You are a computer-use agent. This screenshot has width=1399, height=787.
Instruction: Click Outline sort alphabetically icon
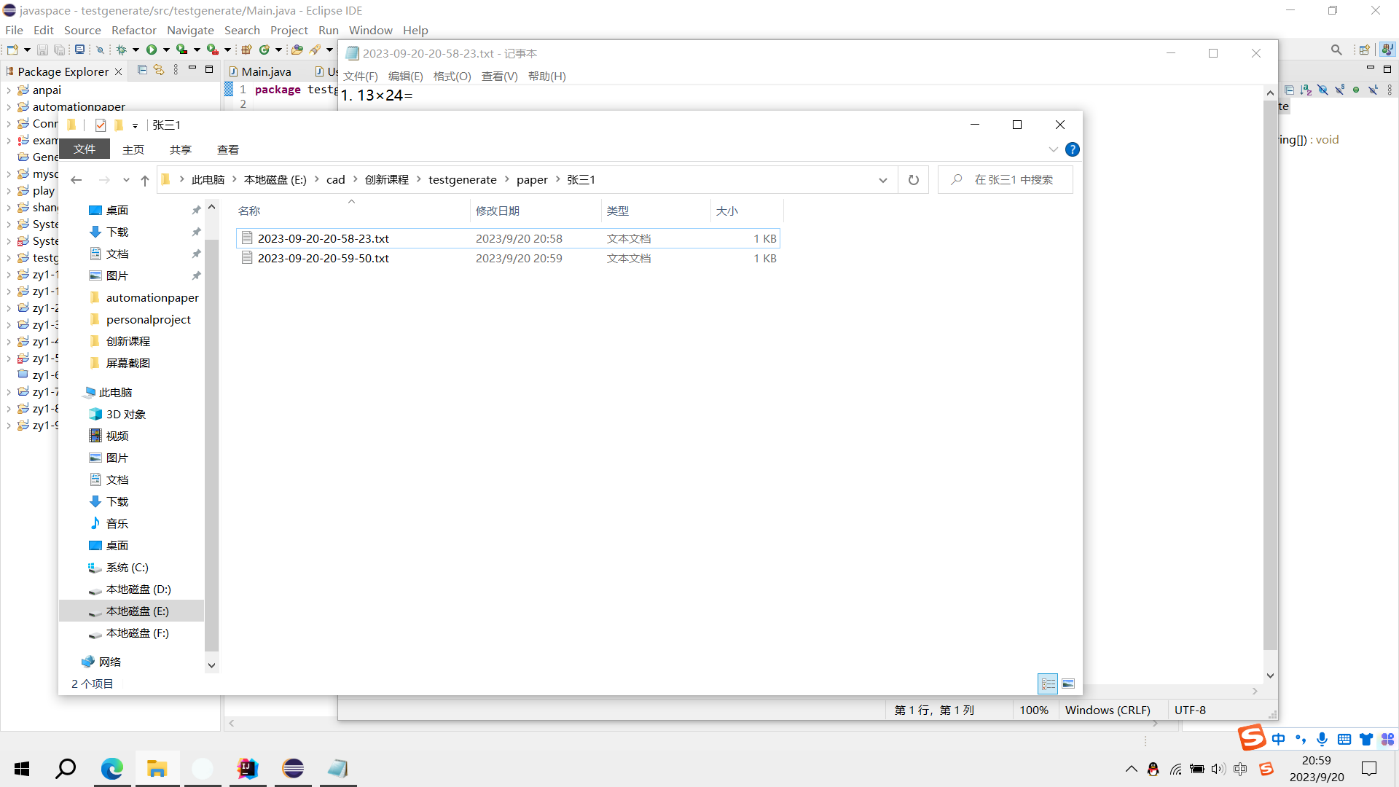click(x=1305, y=90)
